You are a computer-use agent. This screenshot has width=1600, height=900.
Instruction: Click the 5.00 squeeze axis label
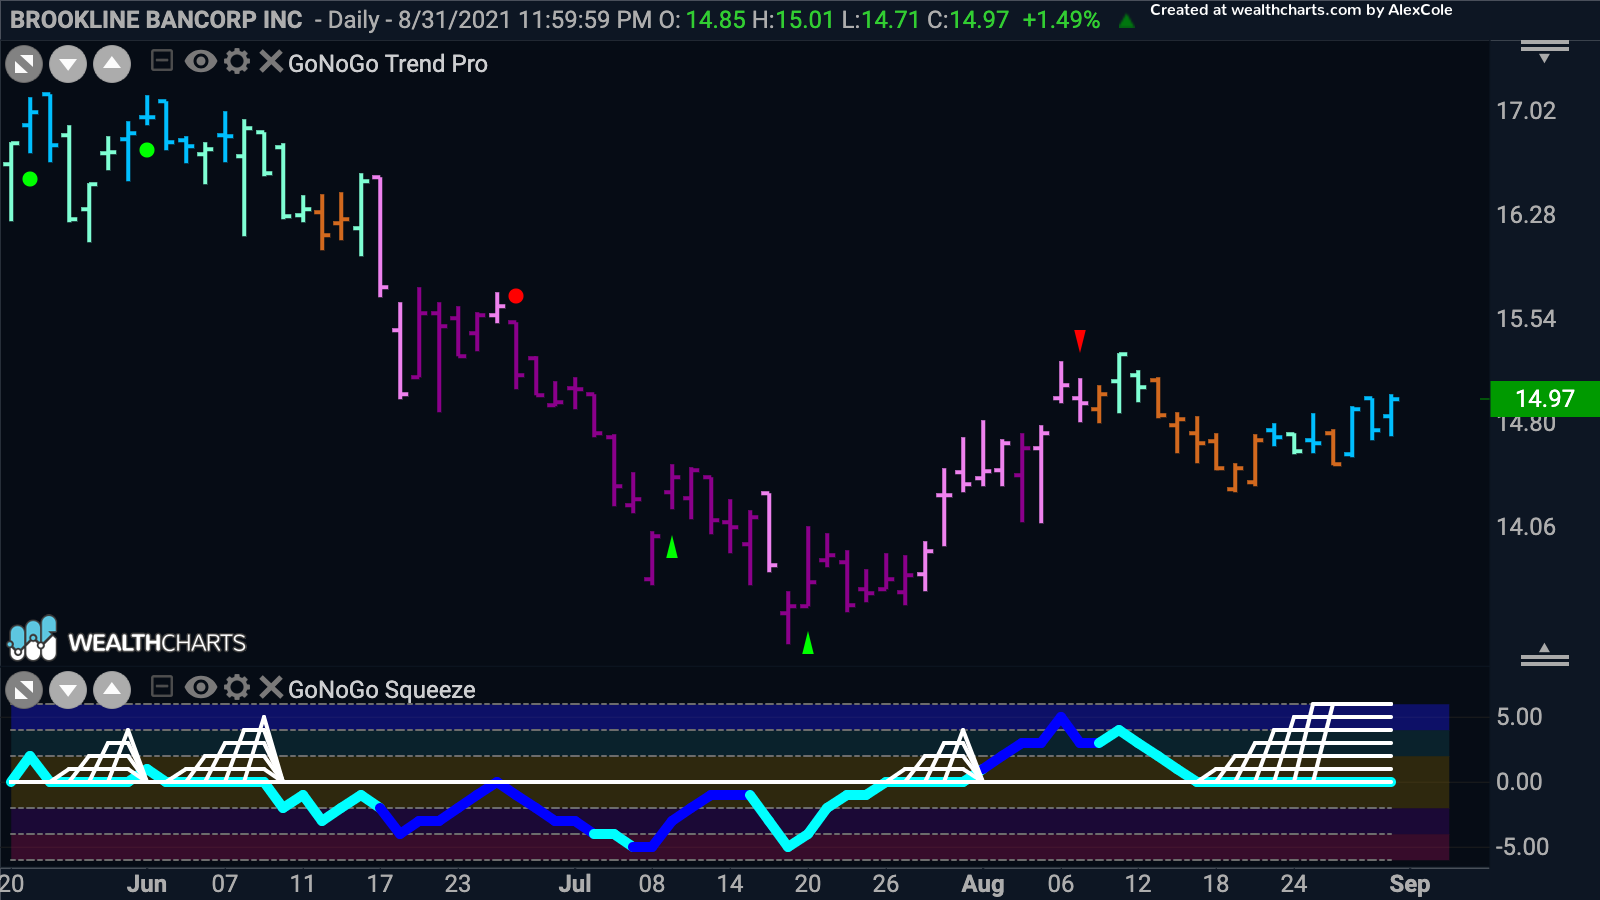(1519, 717)
